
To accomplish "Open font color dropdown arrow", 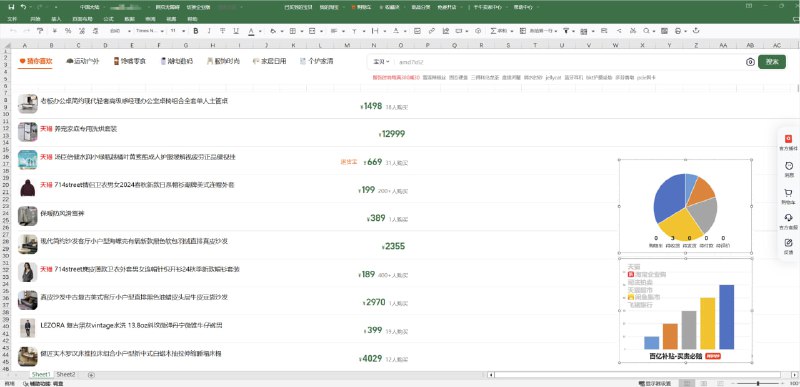I will pos(260,31).
